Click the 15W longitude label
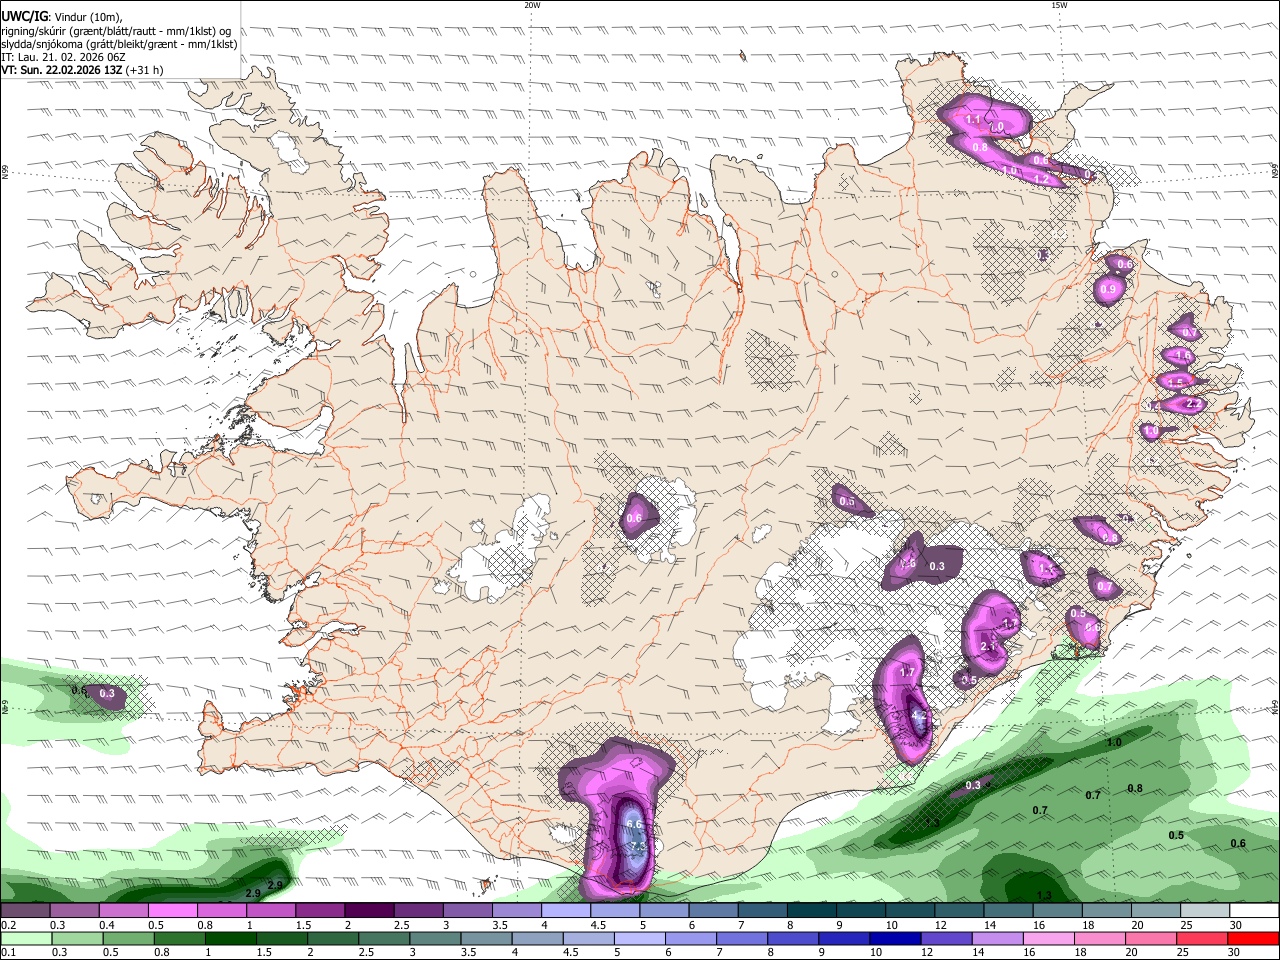Screen dimensions: 1280x960 click(1059, 5)
